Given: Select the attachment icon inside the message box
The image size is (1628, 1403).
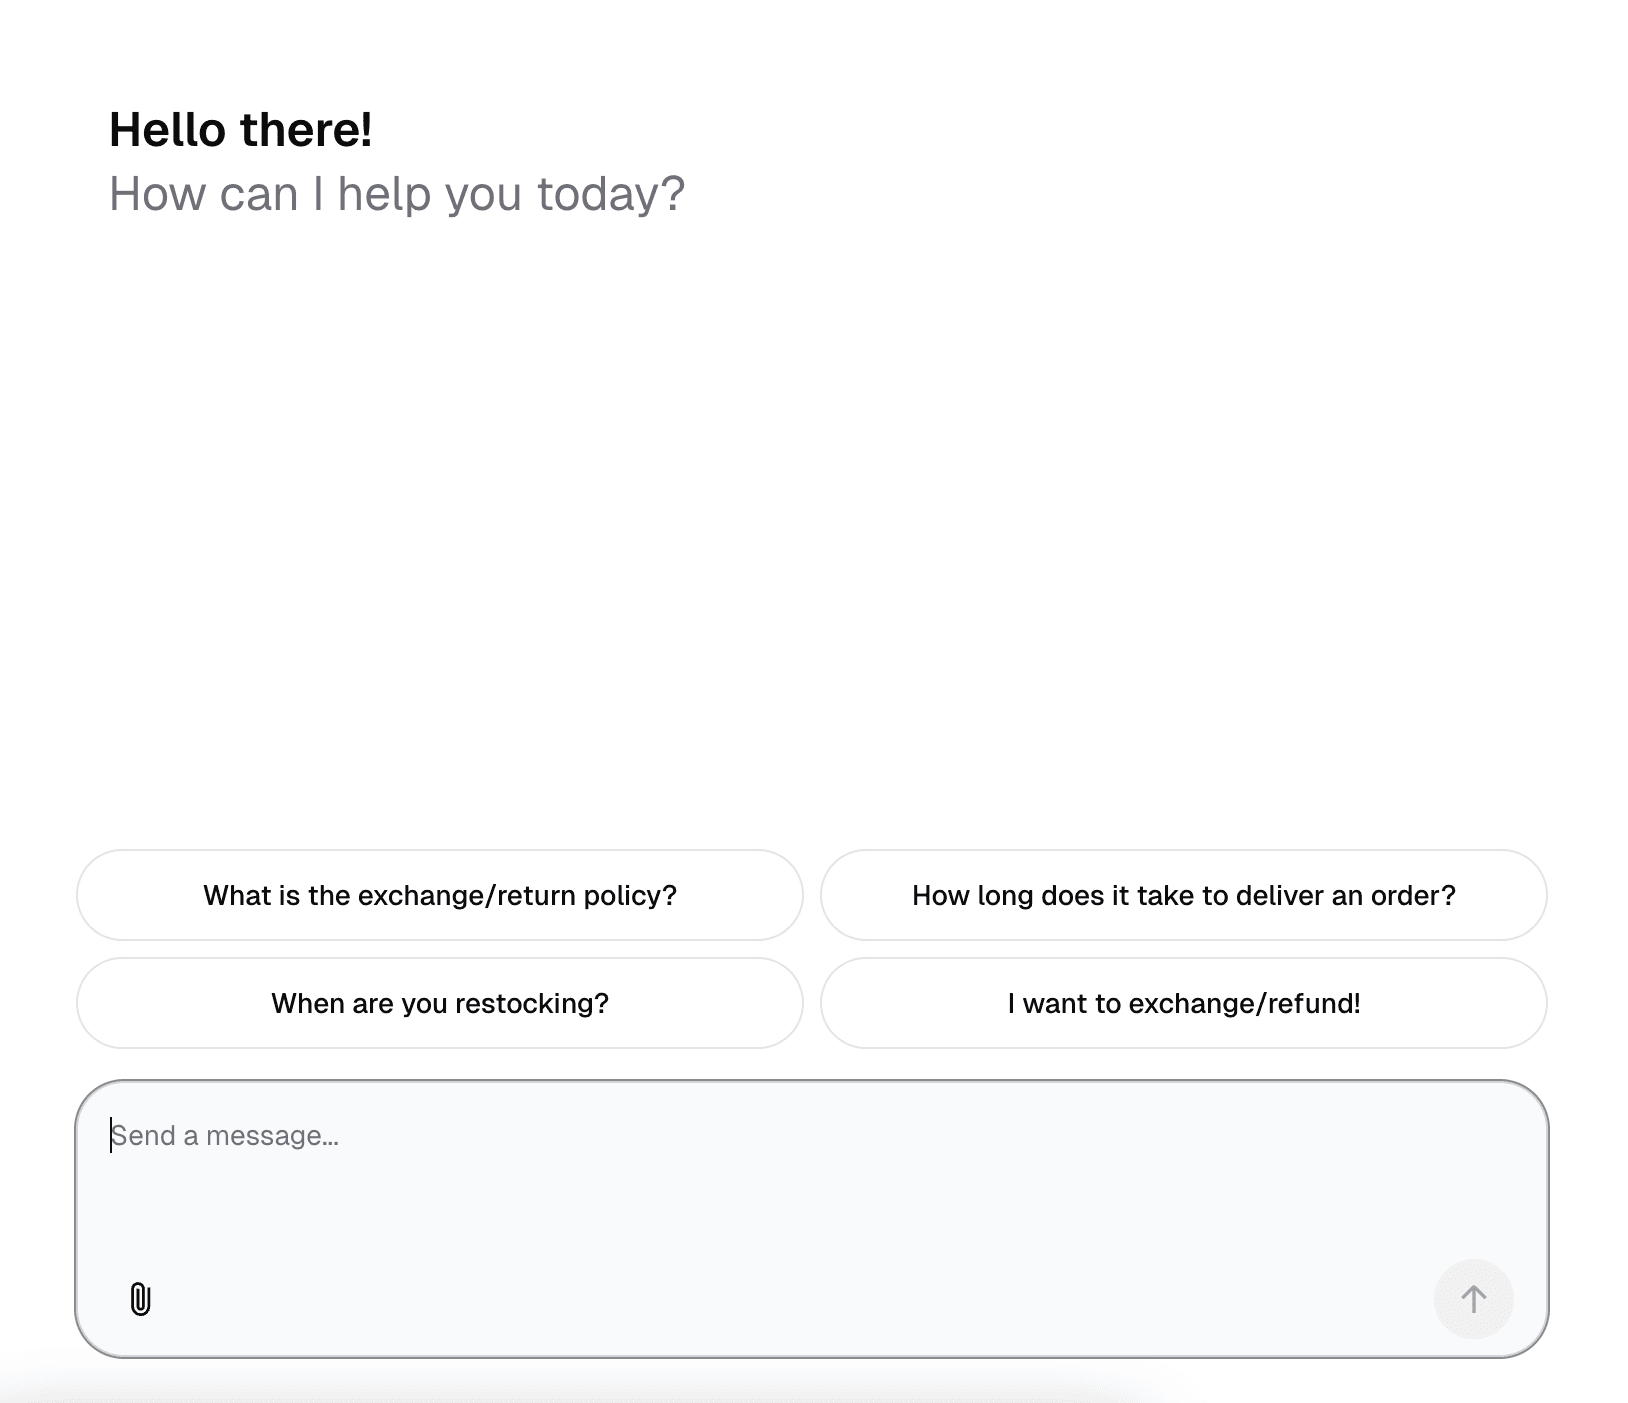Looking at the screenshot, I should pos(138,1299).
